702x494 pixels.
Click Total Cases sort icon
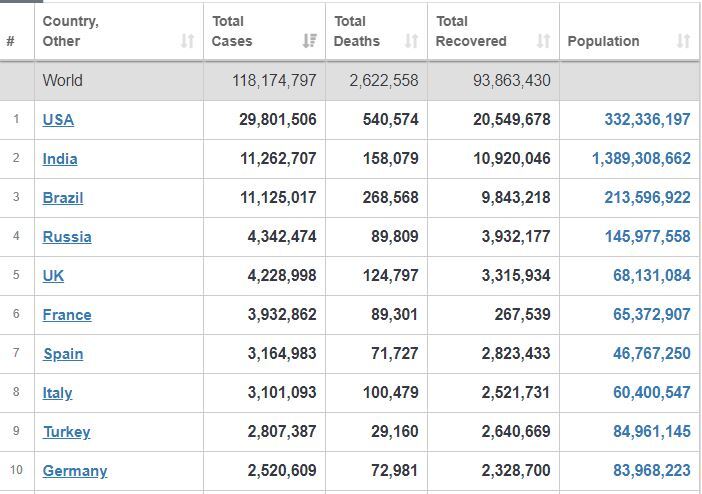tap(309, 41)
